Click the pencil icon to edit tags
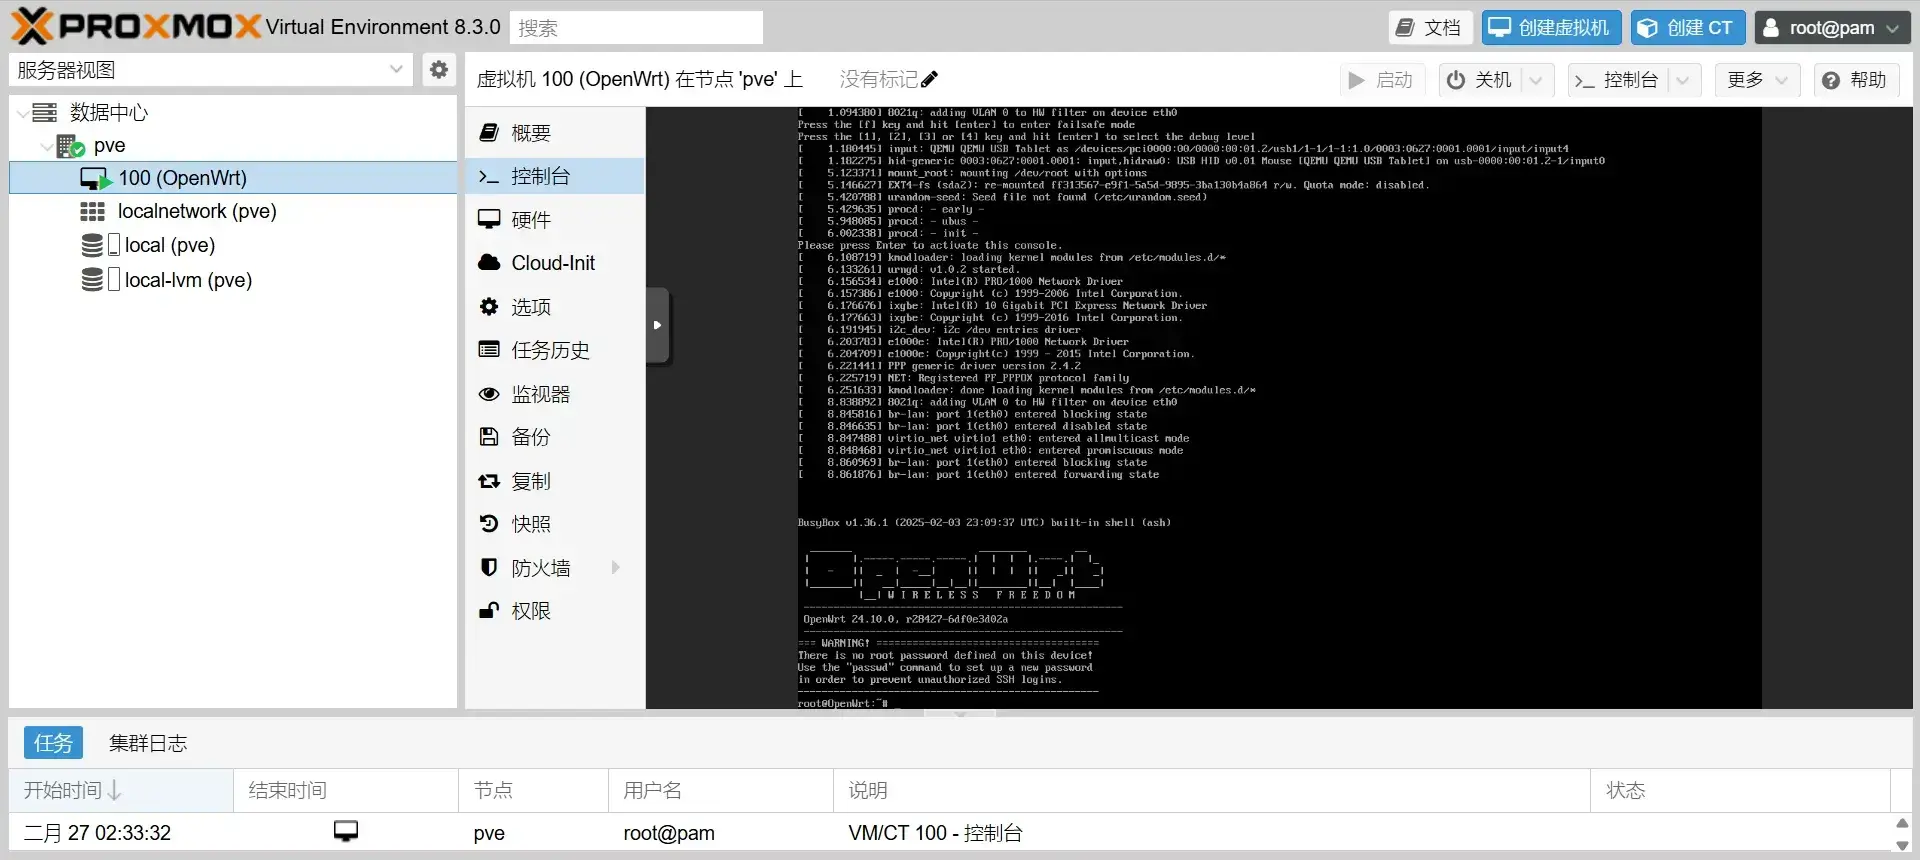This screenshot has width=1920, height=860. click(929, 80)
